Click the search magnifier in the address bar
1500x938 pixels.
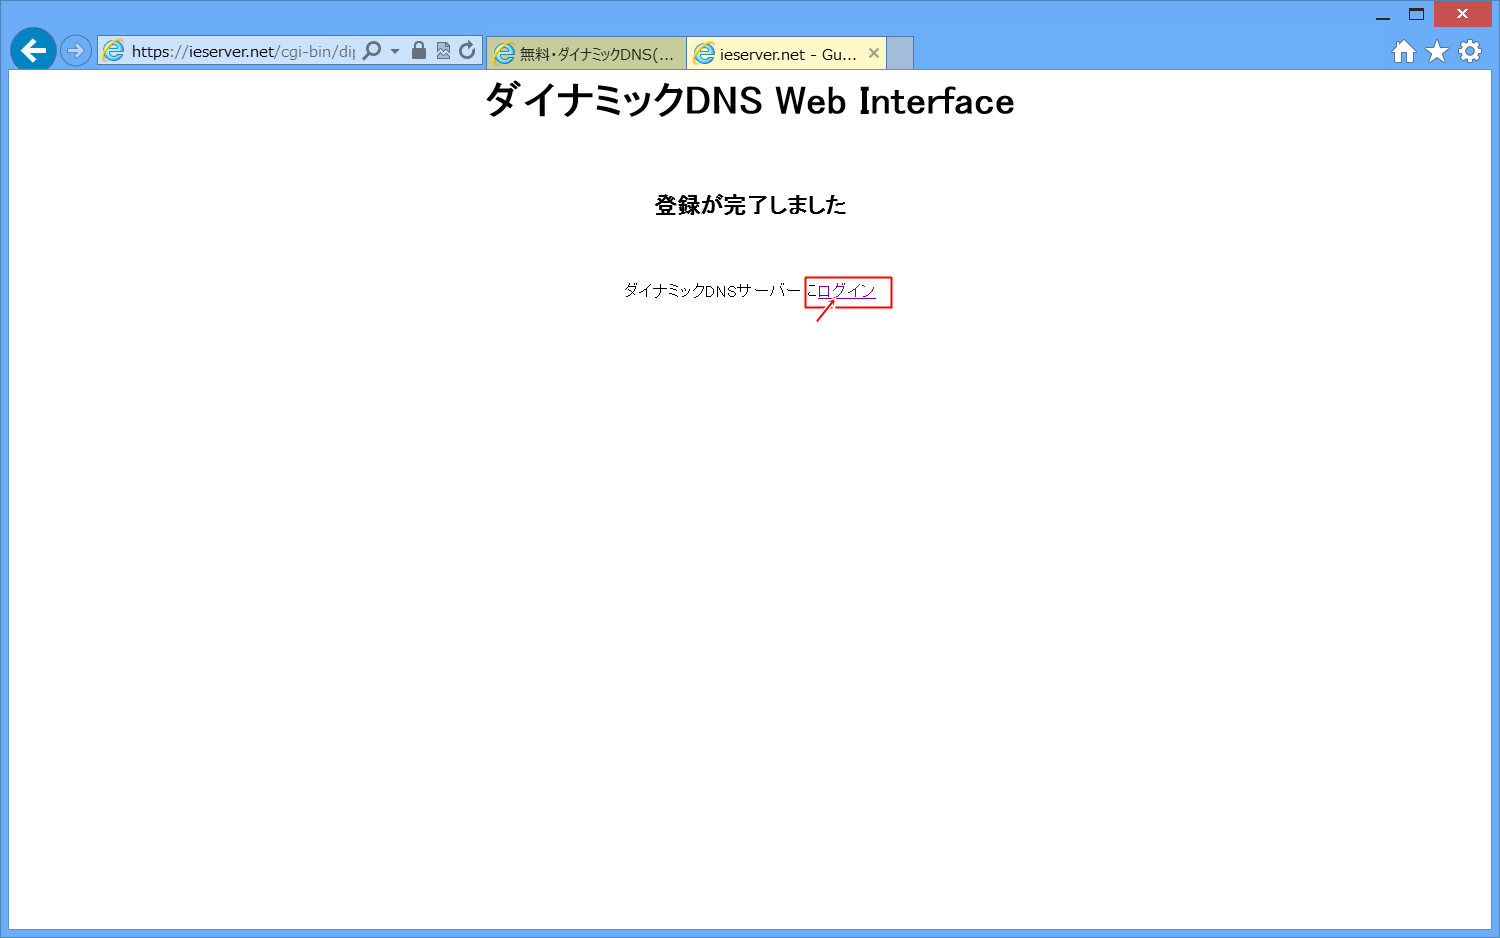(371, 50)
